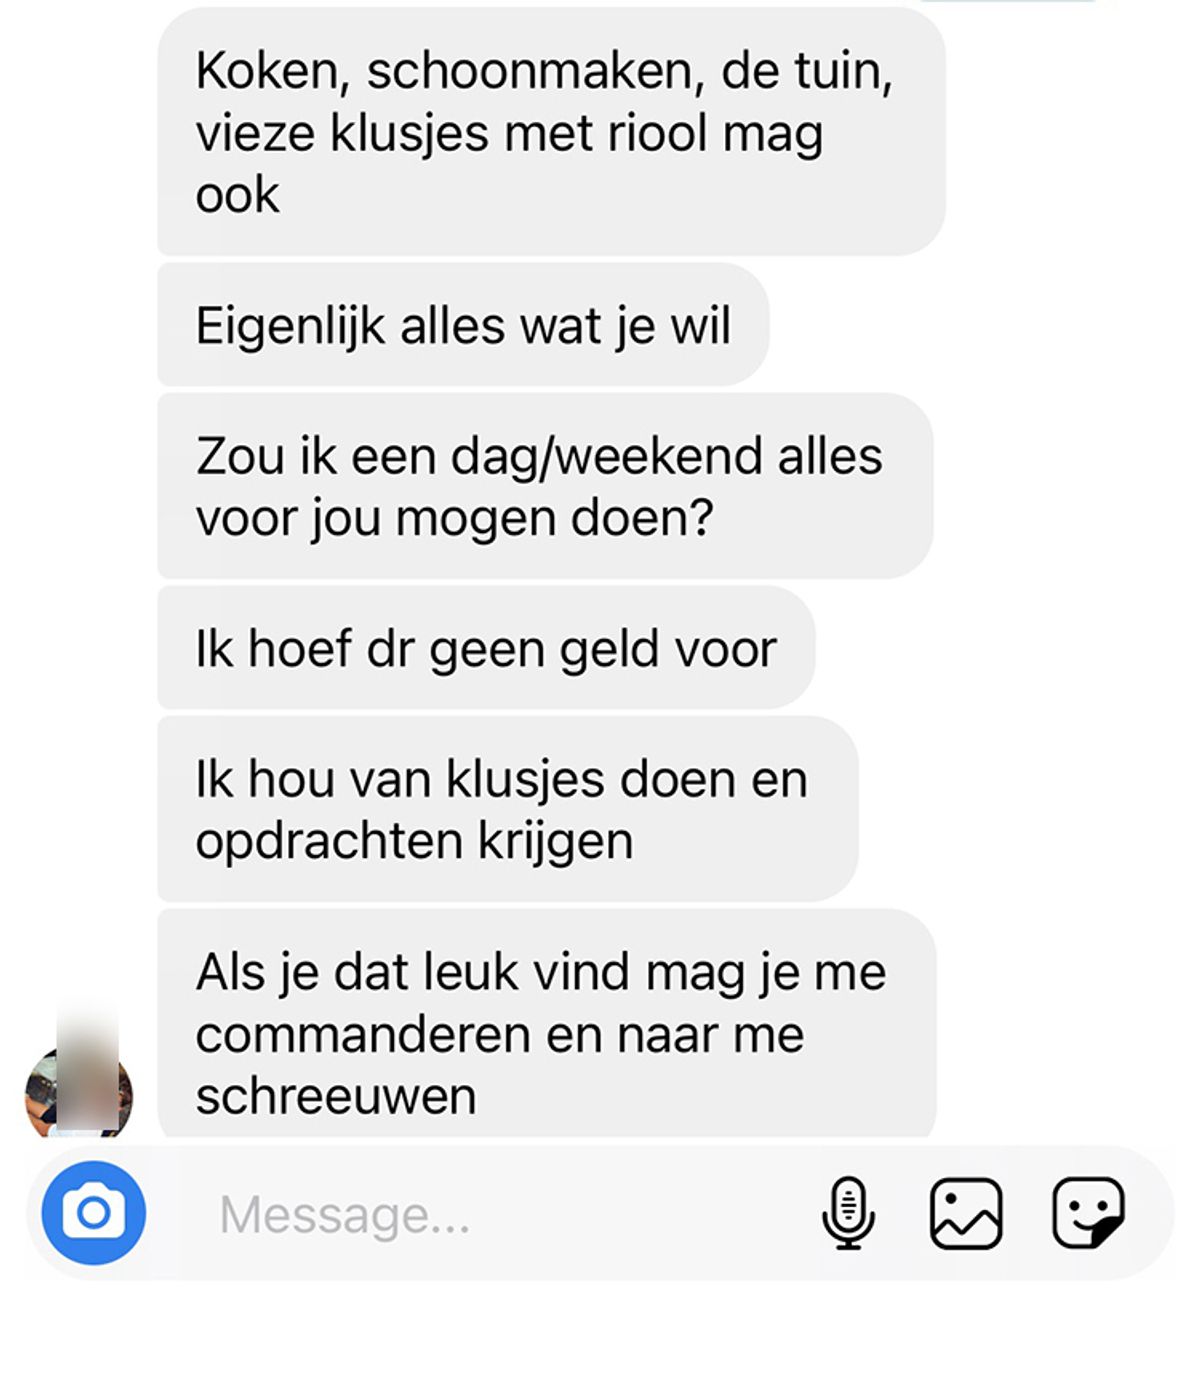Screen dimensions: 1200x1392
Task: Click the word 'schreeuwen' in last message
Action: (x=336, y=1096)
